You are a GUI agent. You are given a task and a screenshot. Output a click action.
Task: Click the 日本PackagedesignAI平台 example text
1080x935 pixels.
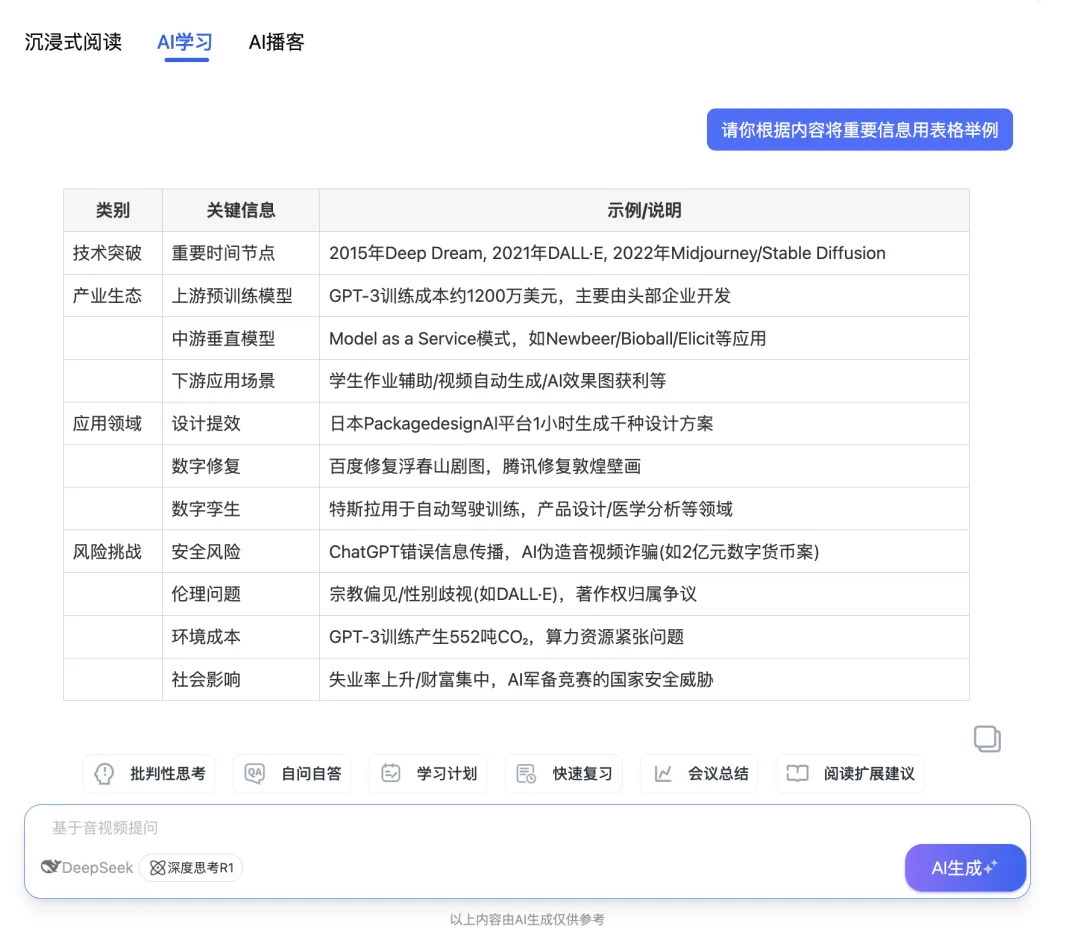tap(430, 423)
